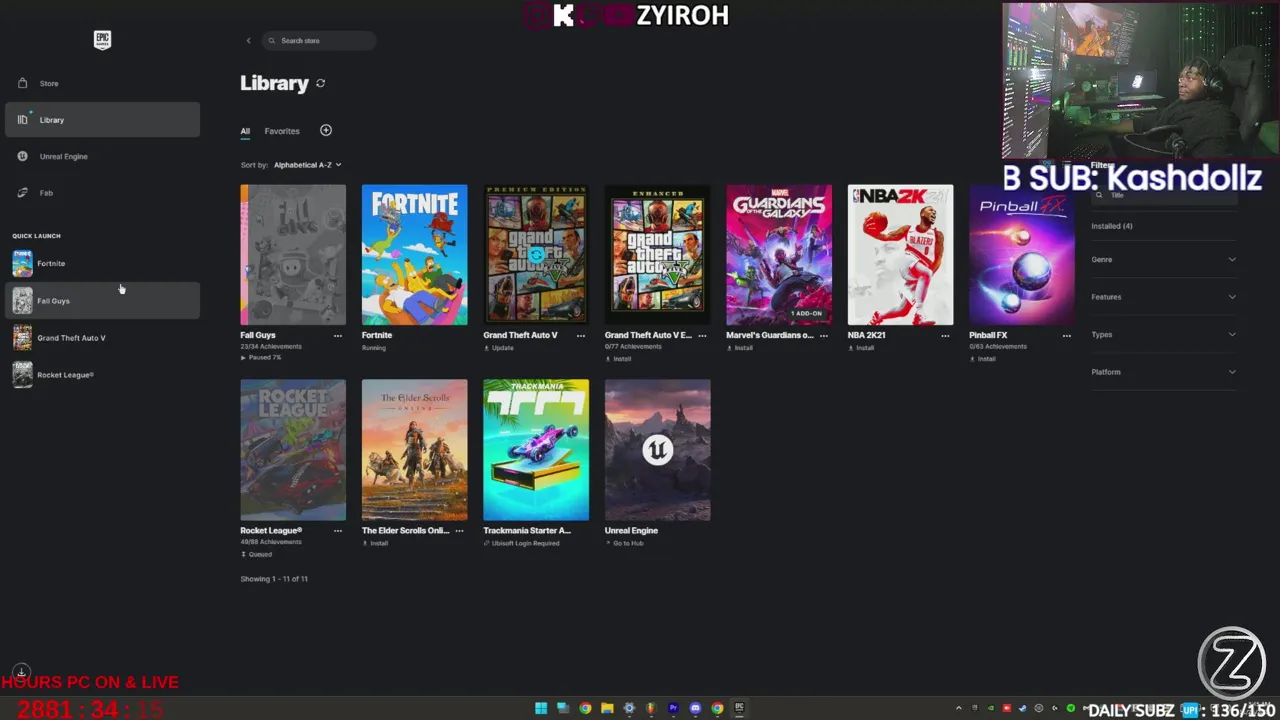Launch Rocket League from Quick Launch list
The width and height of the screenshot is (1280, 720).
click(x=102, y=375)
